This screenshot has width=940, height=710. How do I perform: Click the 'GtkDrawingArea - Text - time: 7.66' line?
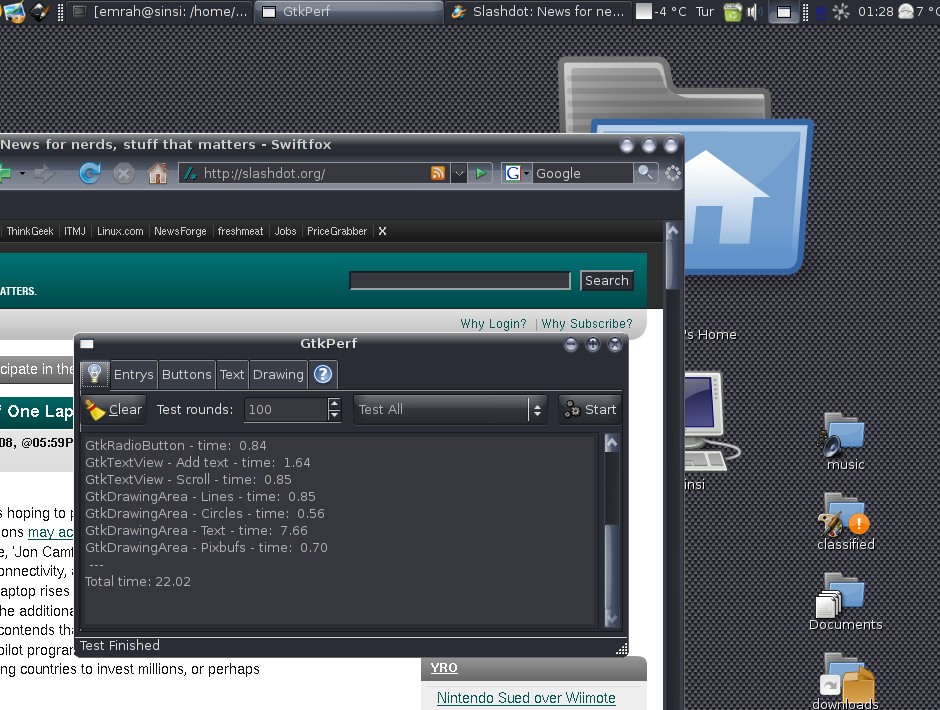(x=196, y=531)
